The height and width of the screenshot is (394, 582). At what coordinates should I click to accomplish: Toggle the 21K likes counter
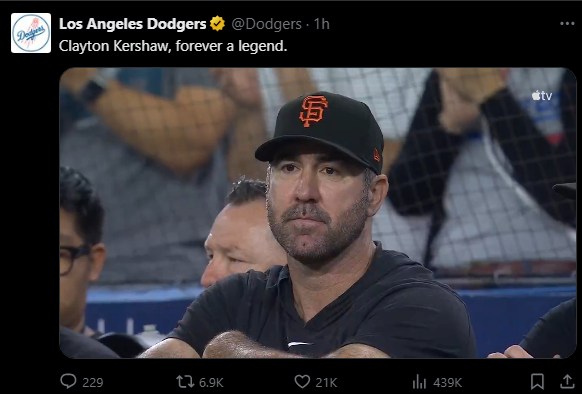pos(326,382)
